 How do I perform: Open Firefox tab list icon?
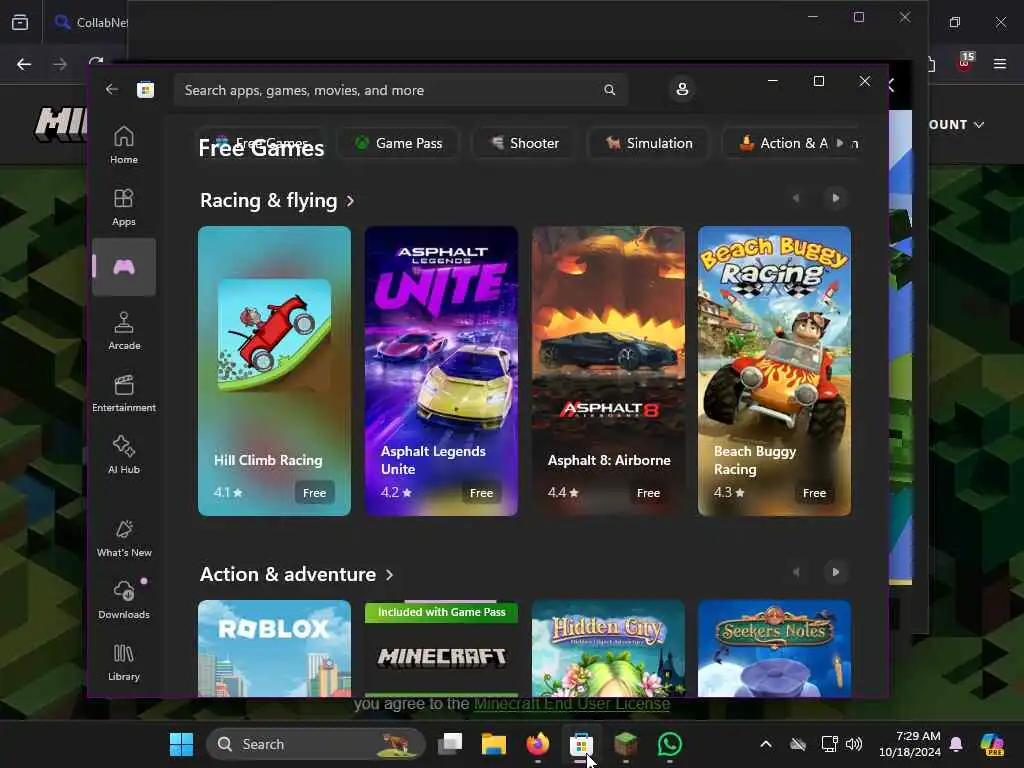(20, 22)
